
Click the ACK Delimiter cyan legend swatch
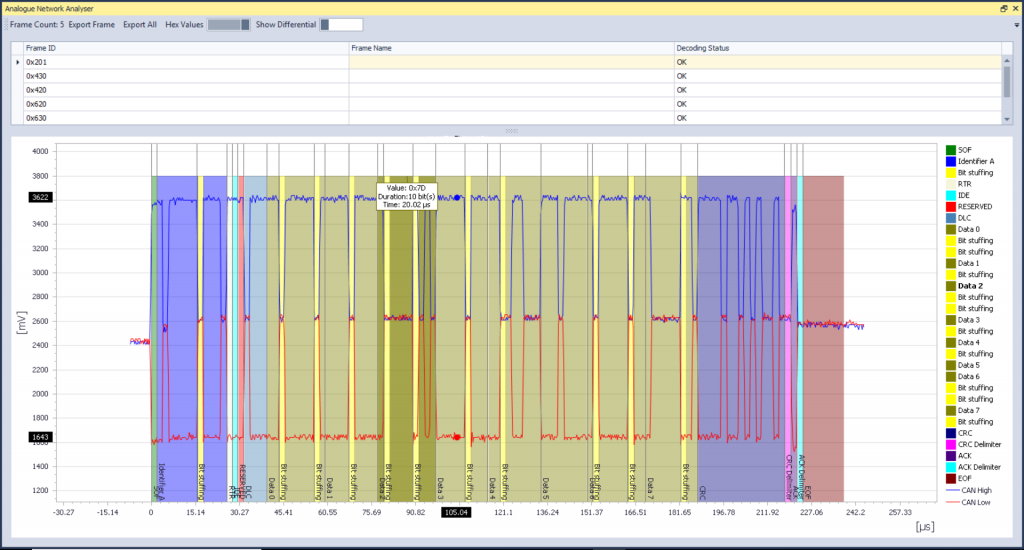tap(949, 467)
